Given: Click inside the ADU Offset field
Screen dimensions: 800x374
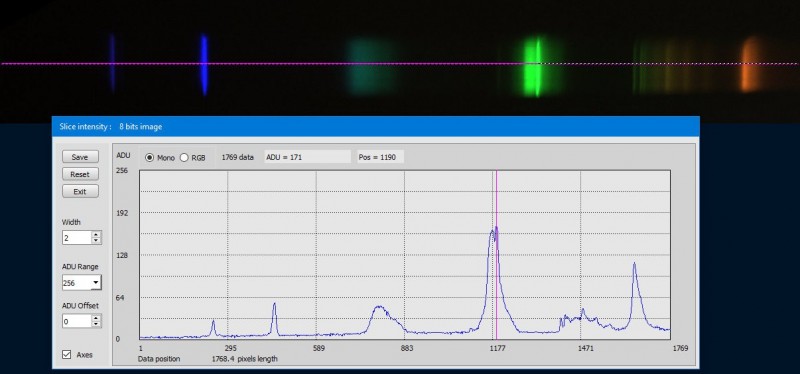Looking at the screenshot, I should (77, 321).
